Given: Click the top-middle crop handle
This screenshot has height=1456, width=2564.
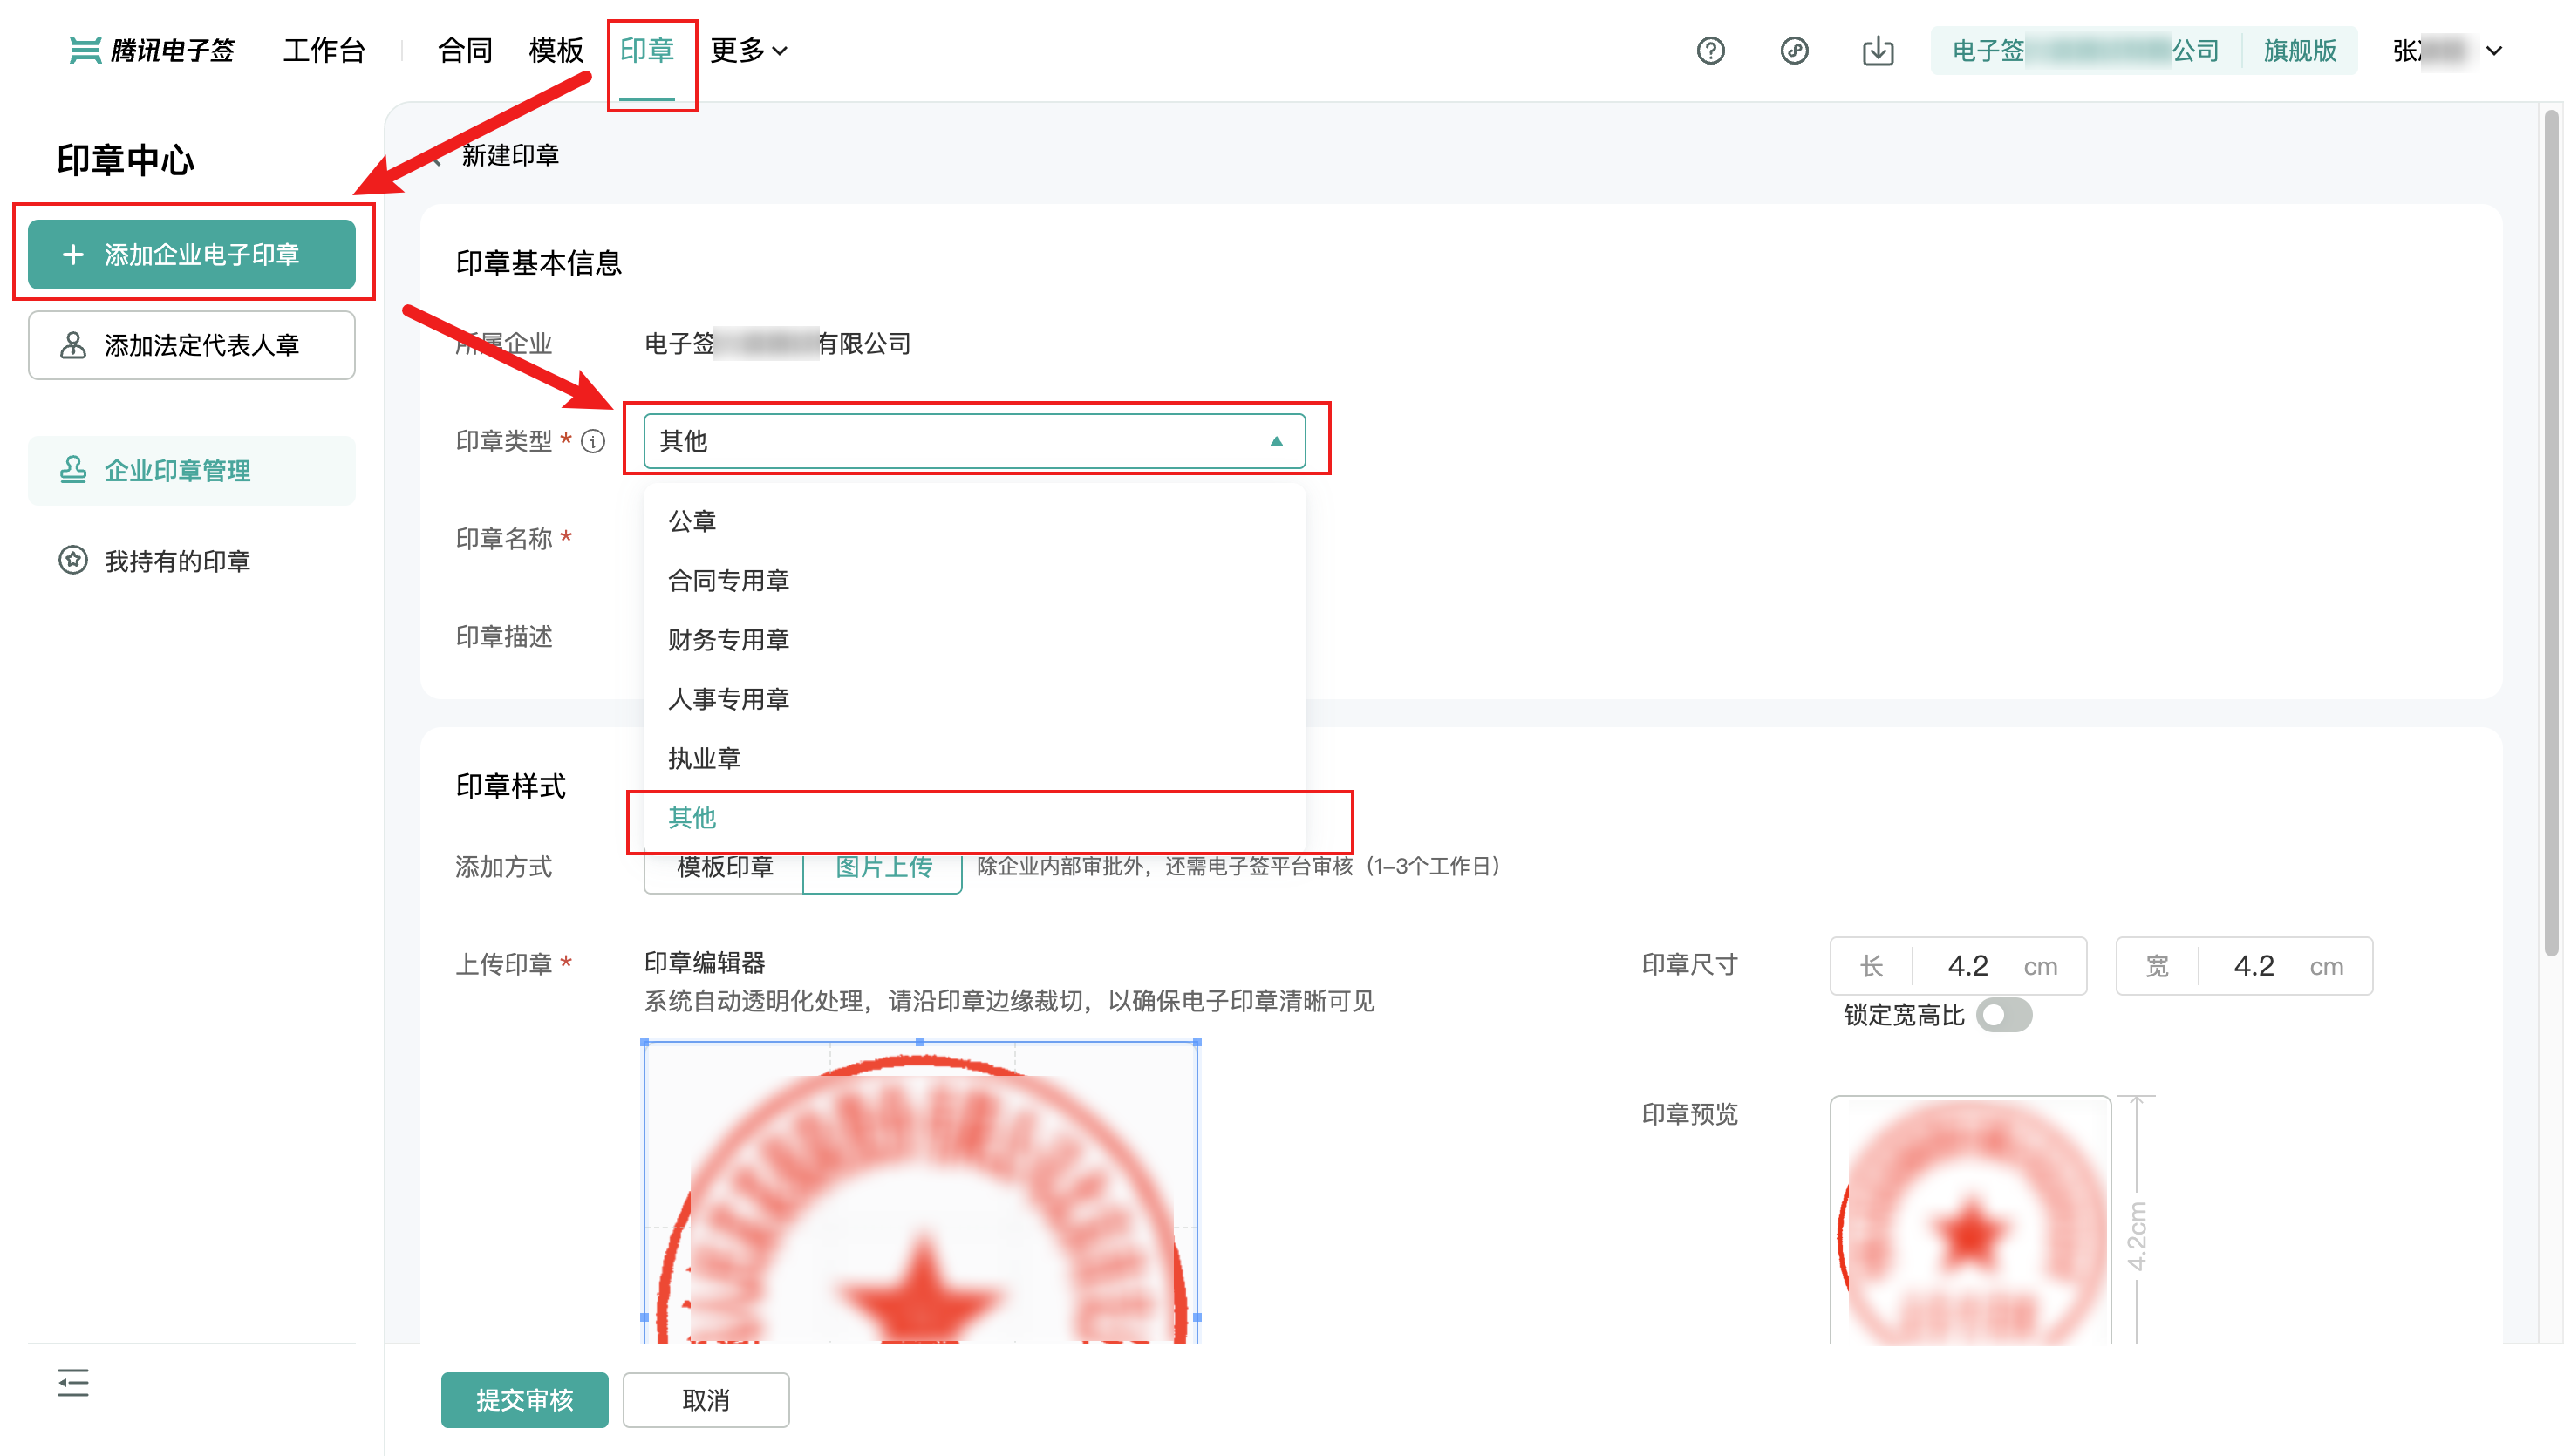Looking at the screenshot, I should pos(920,1042).
